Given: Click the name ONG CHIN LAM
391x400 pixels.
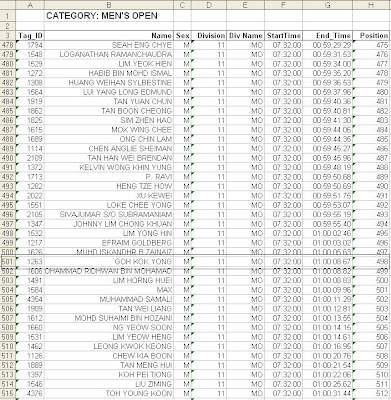Looking at the screenshot, I should tap(146, 139).
